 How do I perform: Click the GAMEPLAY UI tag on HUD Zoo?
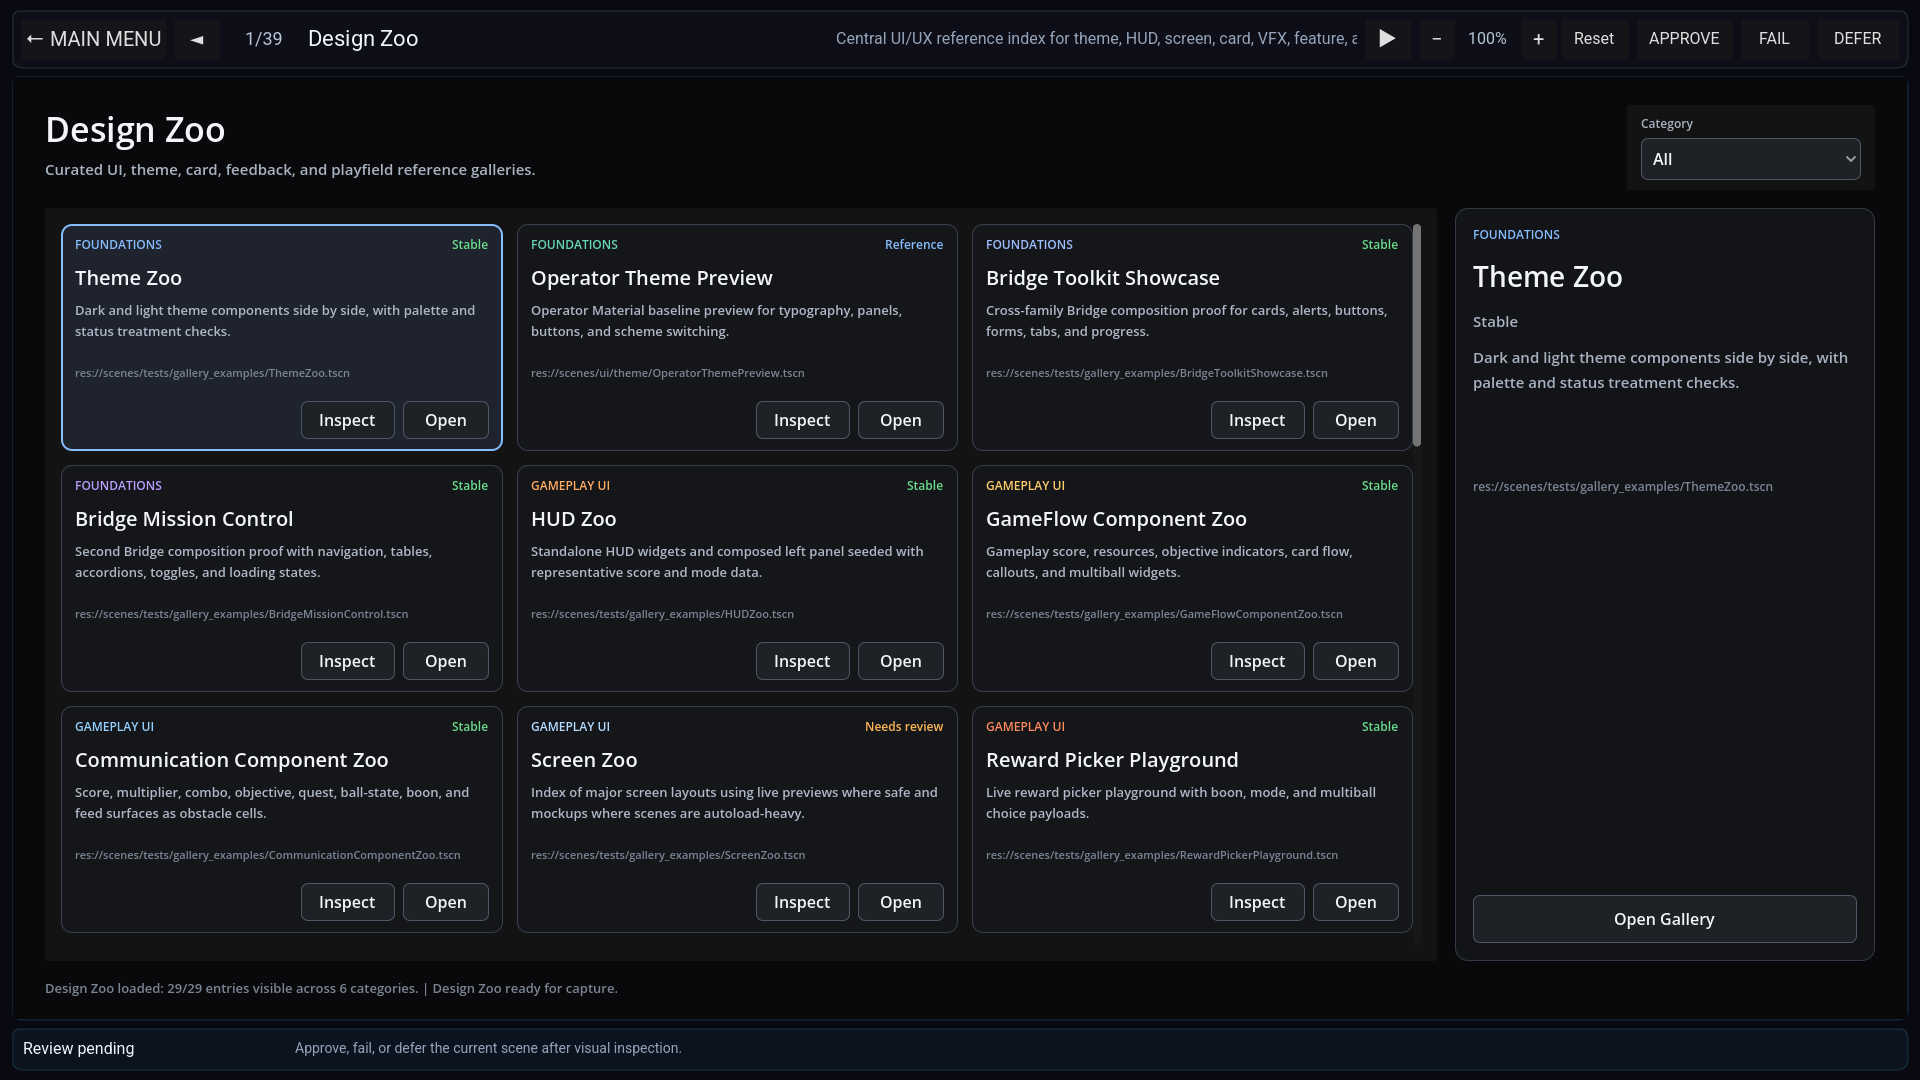click(x=570, y=486)
